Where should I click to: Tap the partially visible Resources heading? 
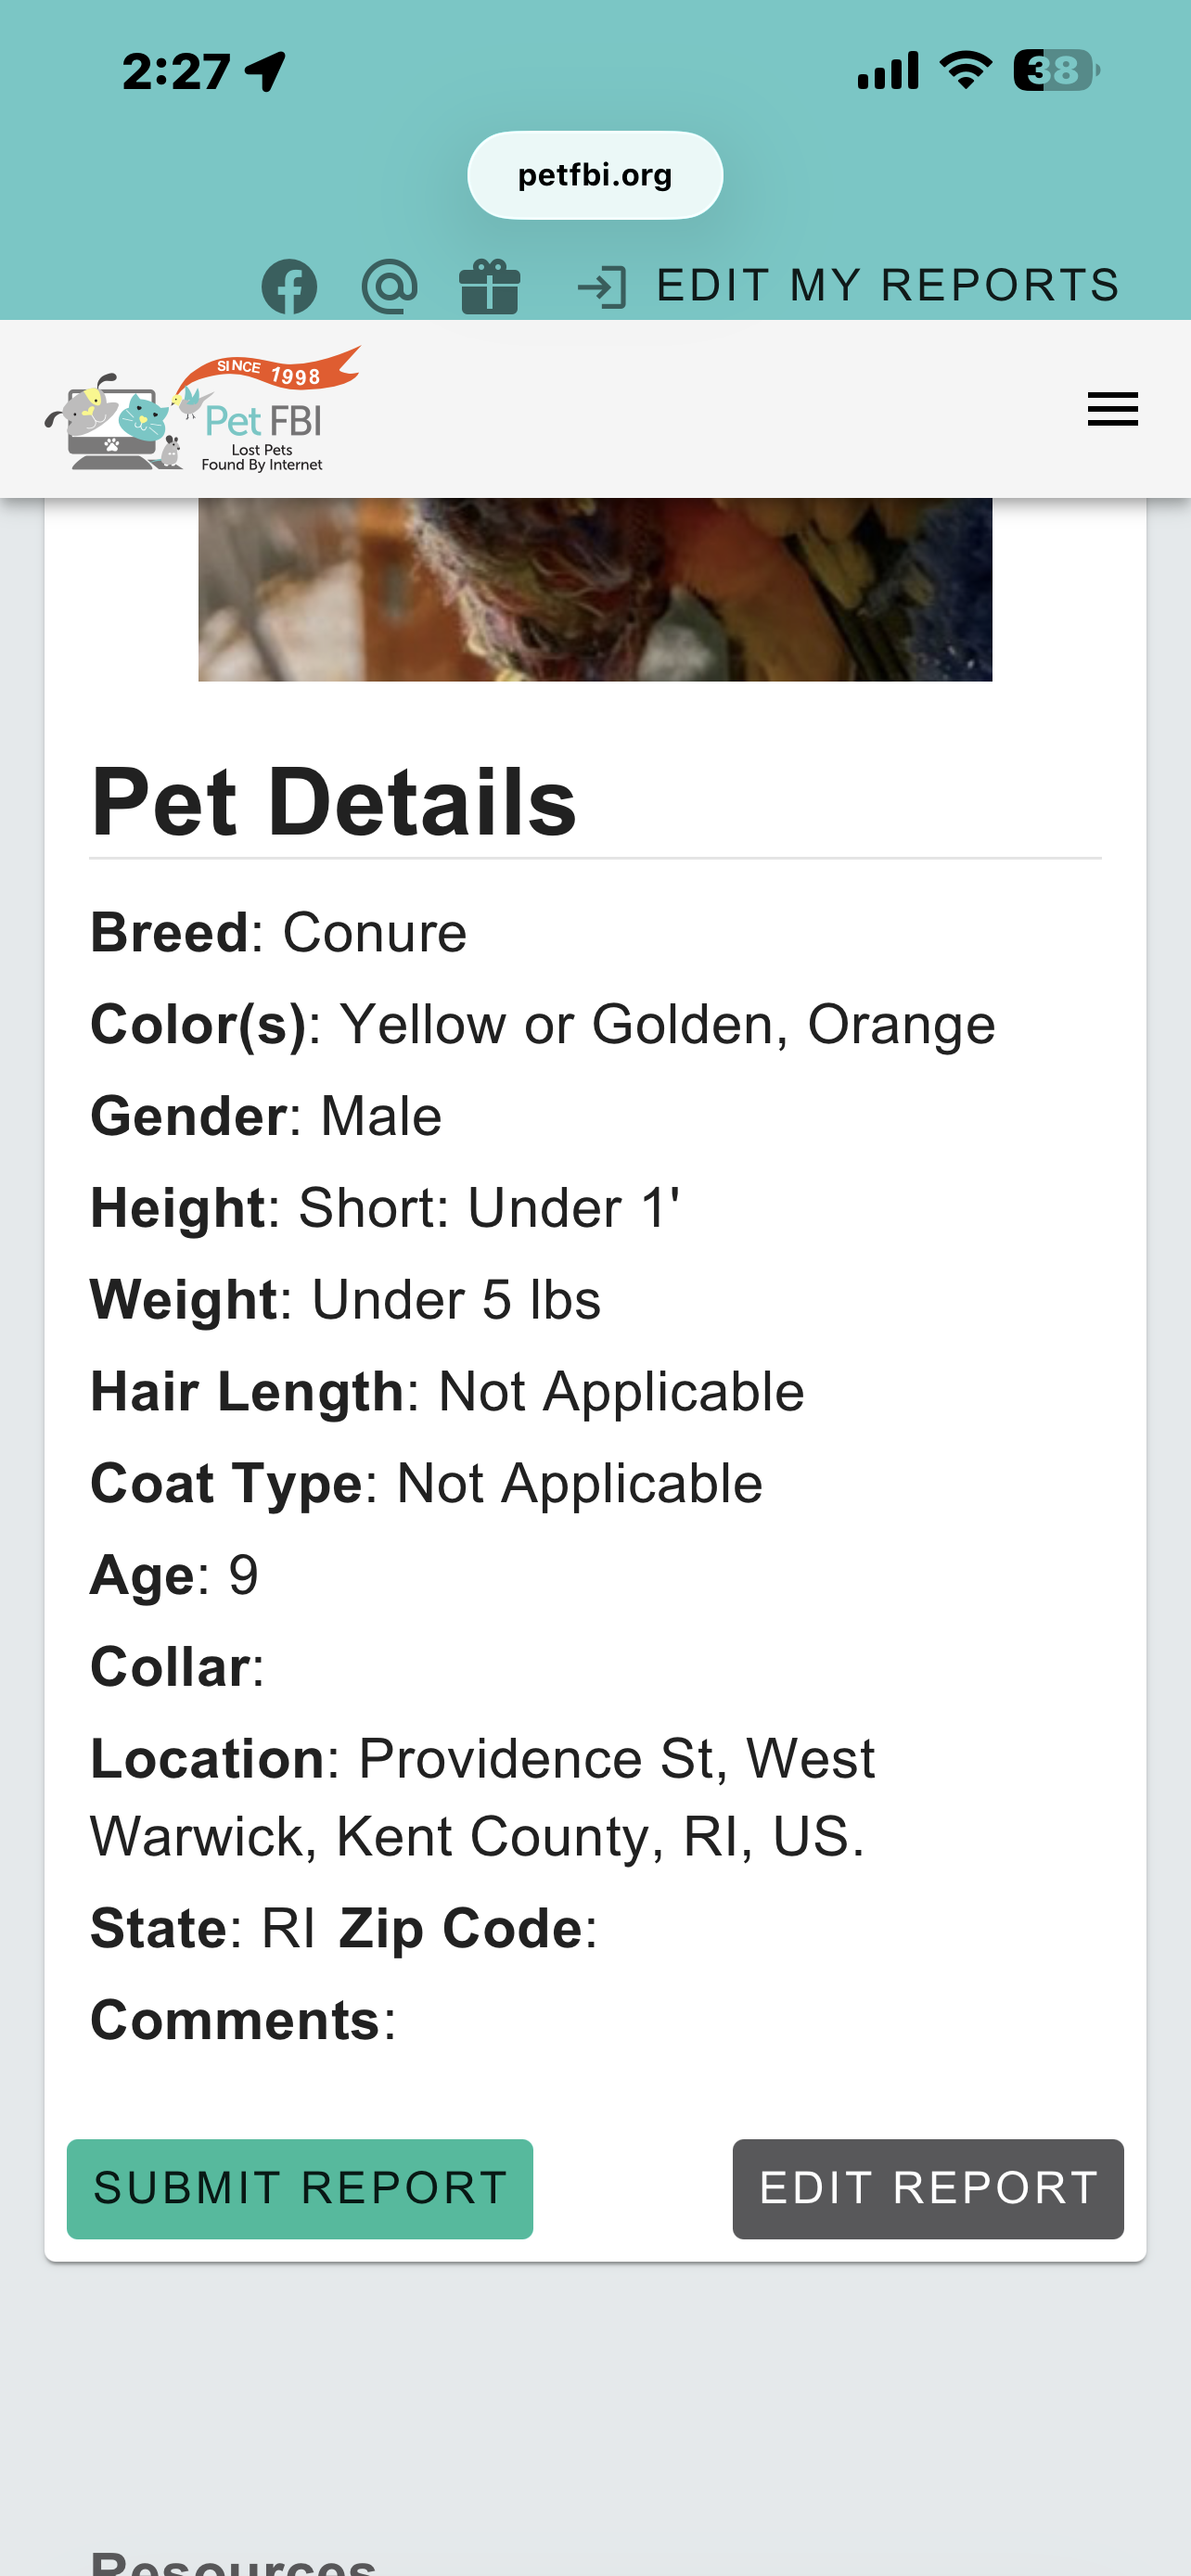click(234, 2562)
